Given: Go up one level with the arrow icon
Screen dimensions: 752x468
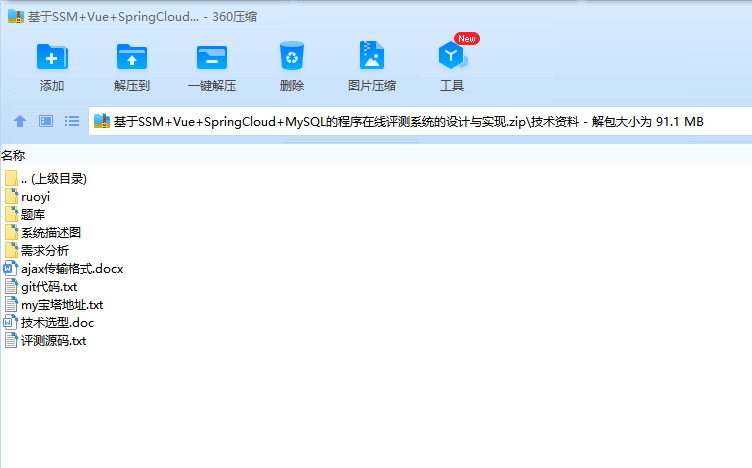Looking at the screenshot, I should click(20, 121).
